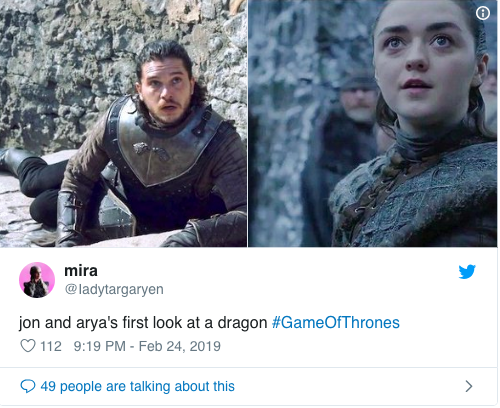This screenshot has width=500, height=408.
Task: Open the @ladytargaryen handle
Action: click(114, 289)
